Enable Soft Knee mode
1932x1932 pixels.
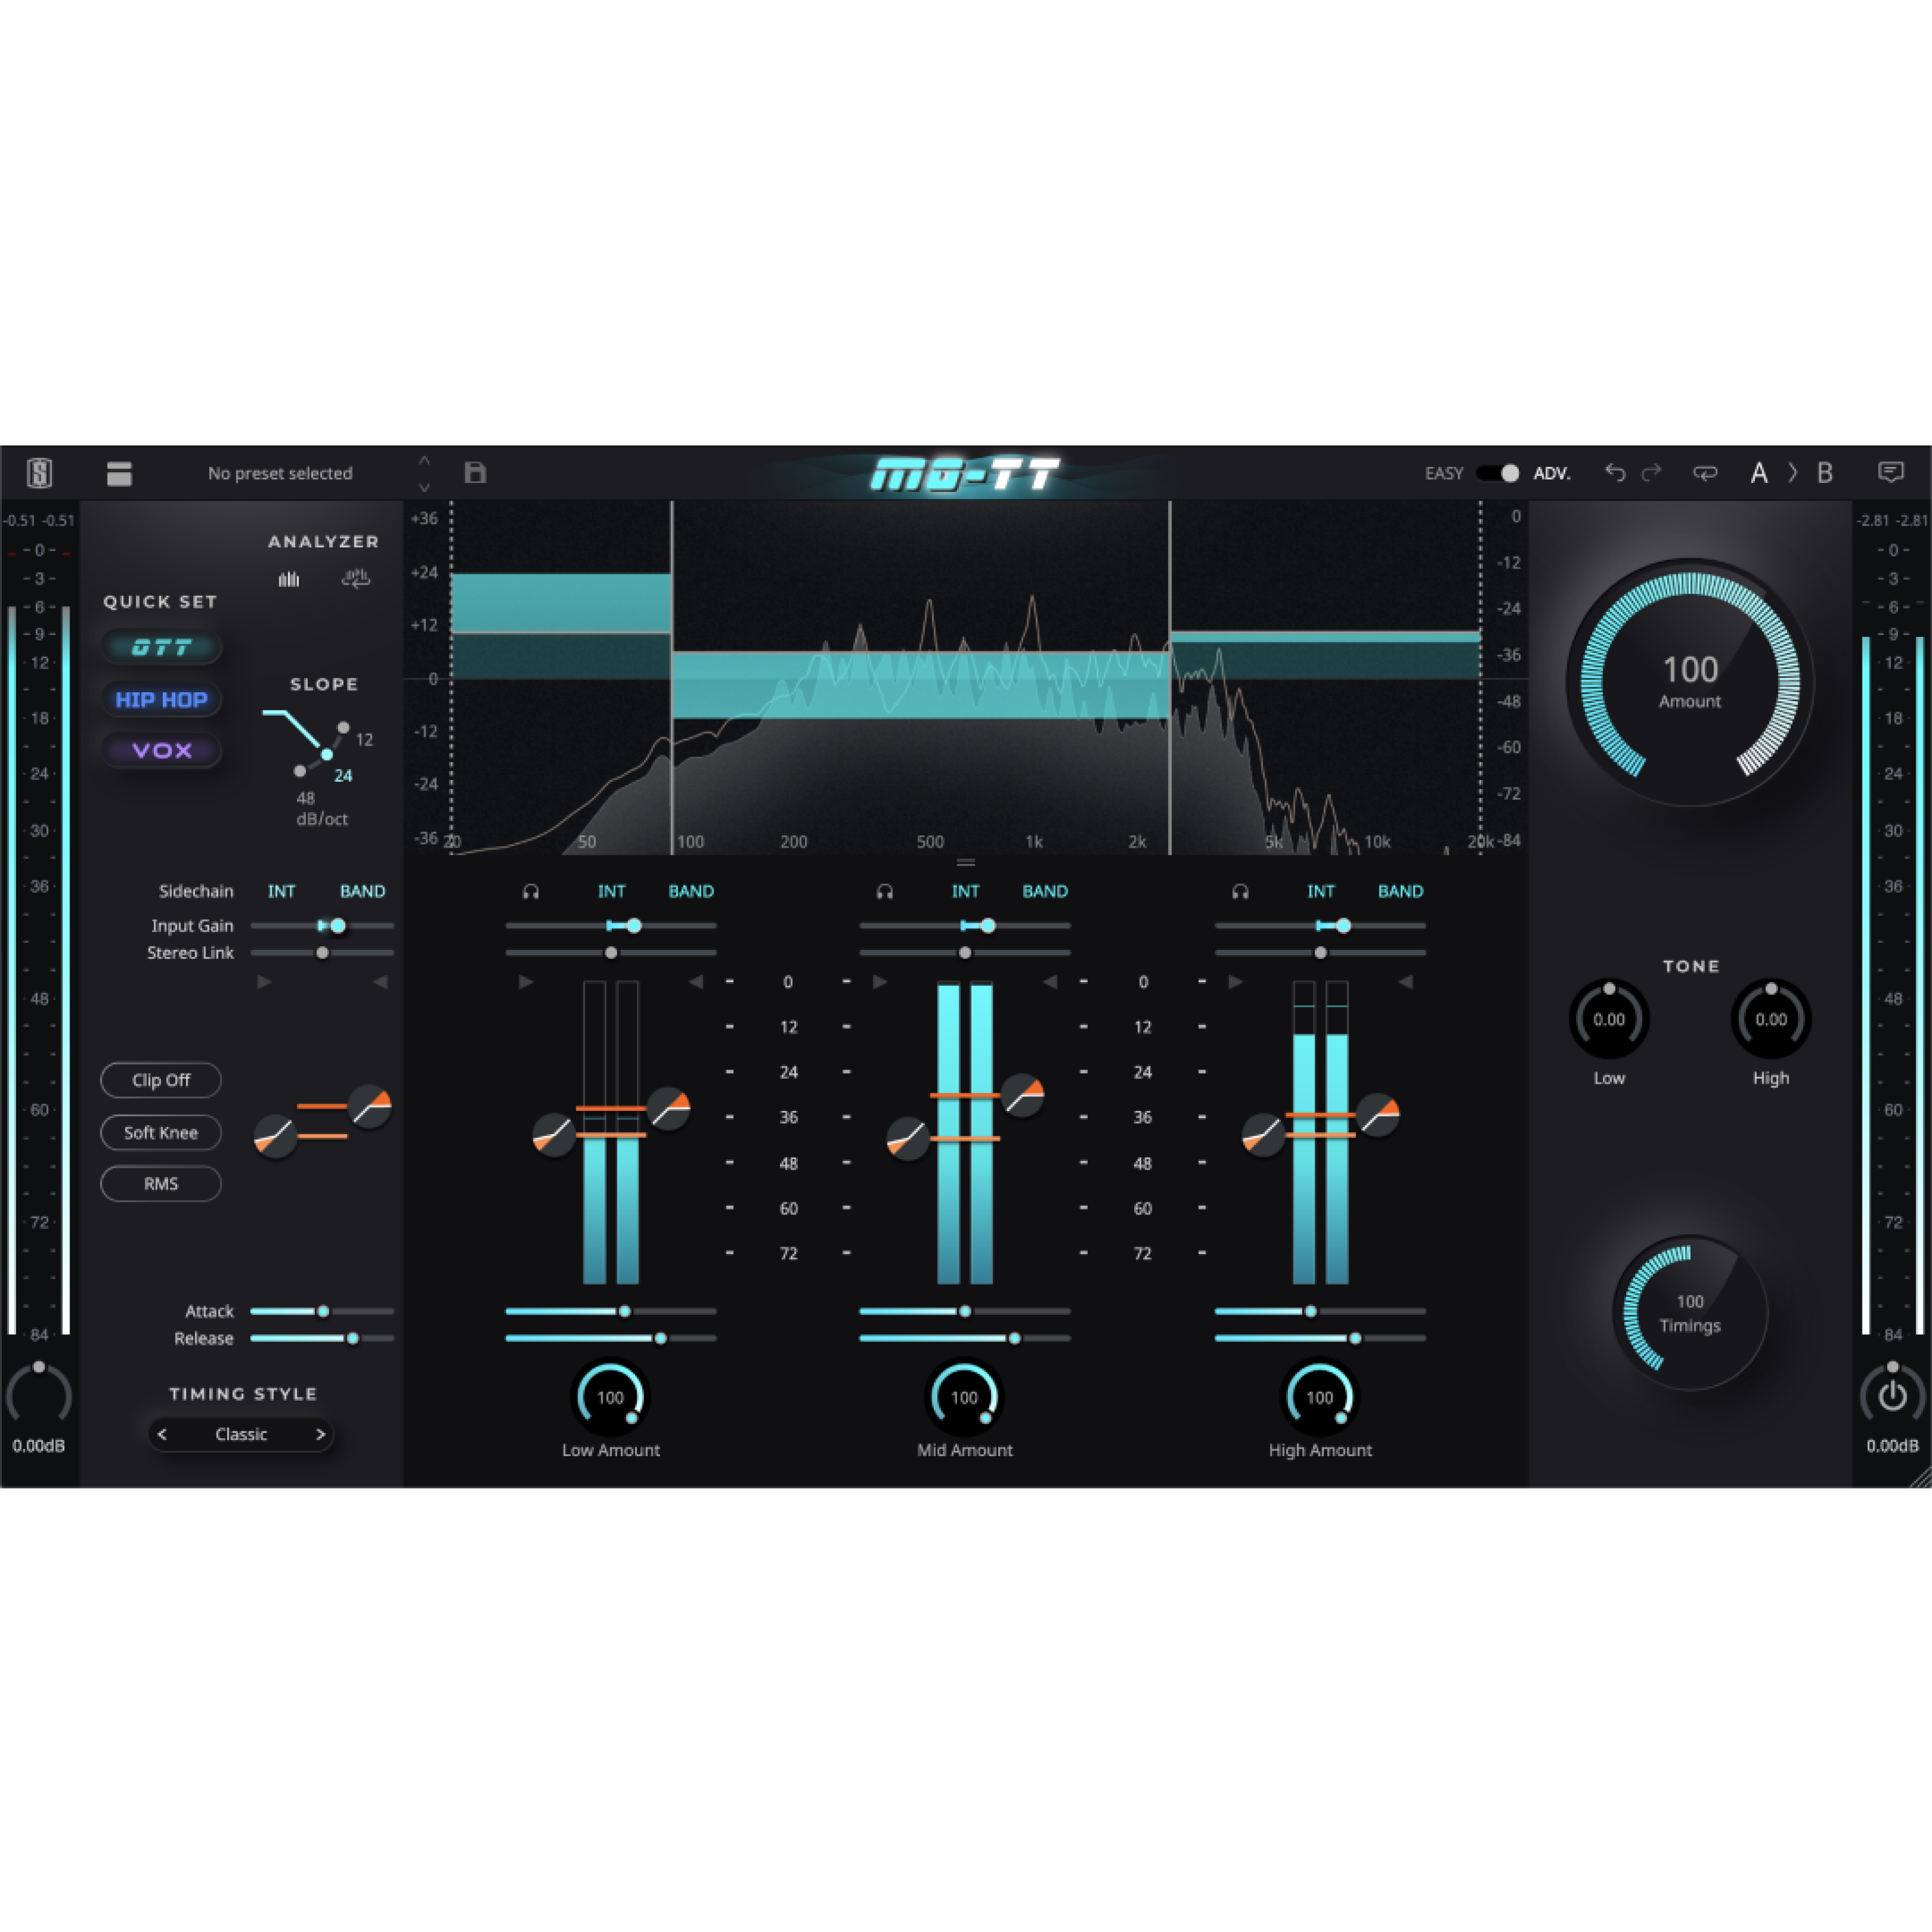pyautogui.click(x=160, y=1132)
